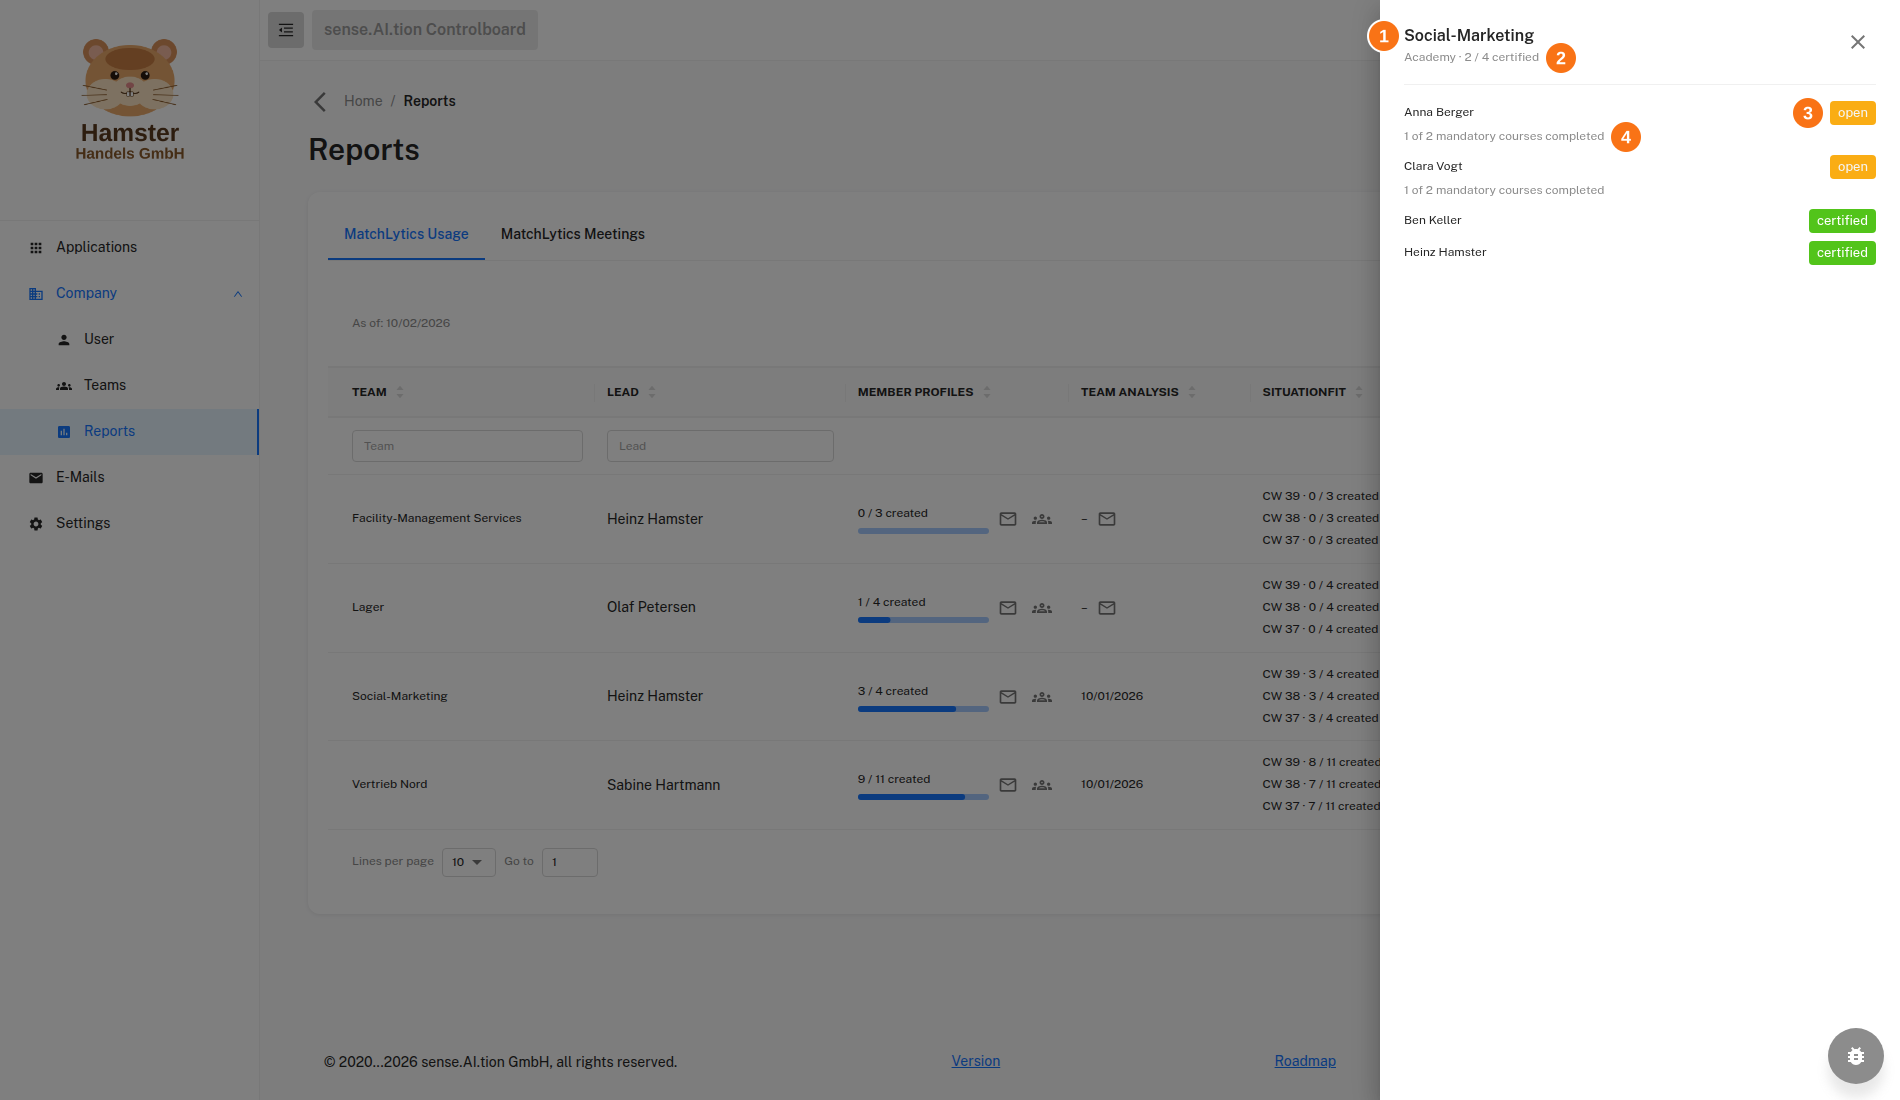Sort by MEMBER PROFILES column
Screen dimensions: 1900x1100
click(987, 392)
